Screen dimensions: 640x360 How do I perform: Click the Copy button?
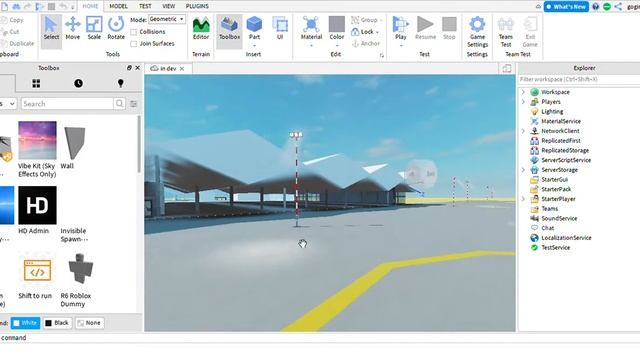click(12, 20)
